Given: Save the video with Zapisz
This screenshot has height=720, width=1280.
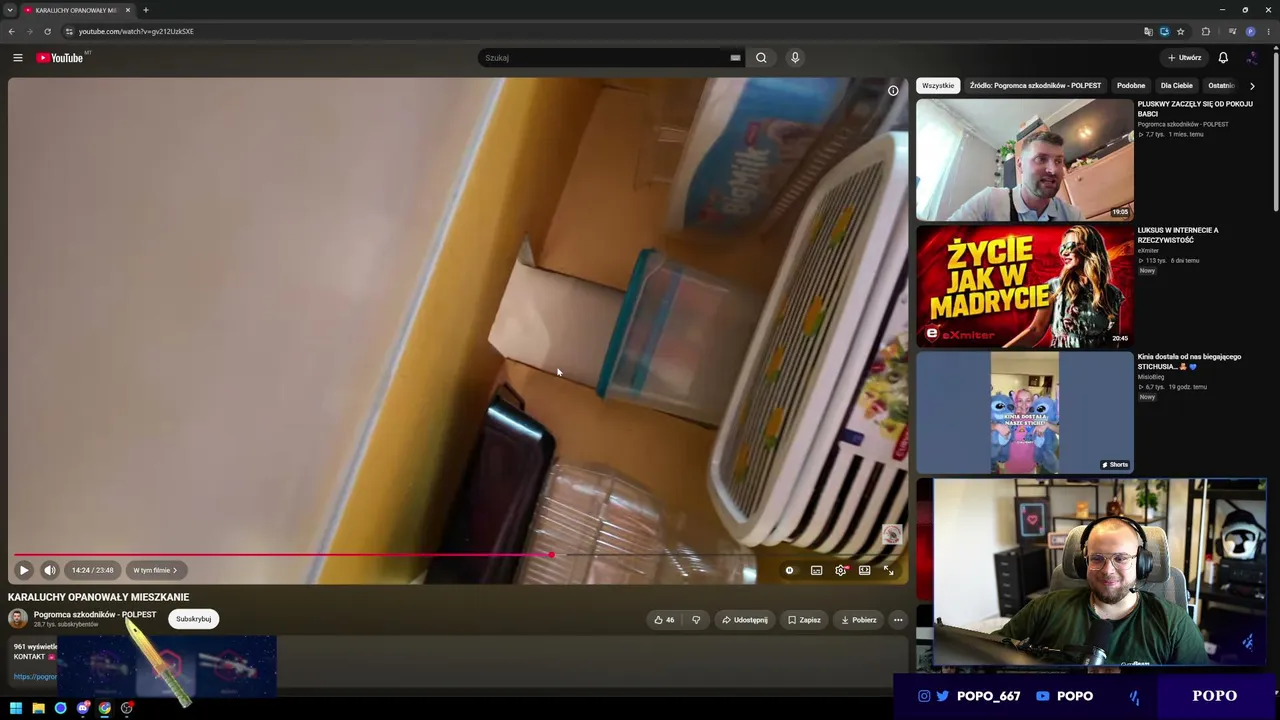Looking at the screenshot, I should click(804, 620).
